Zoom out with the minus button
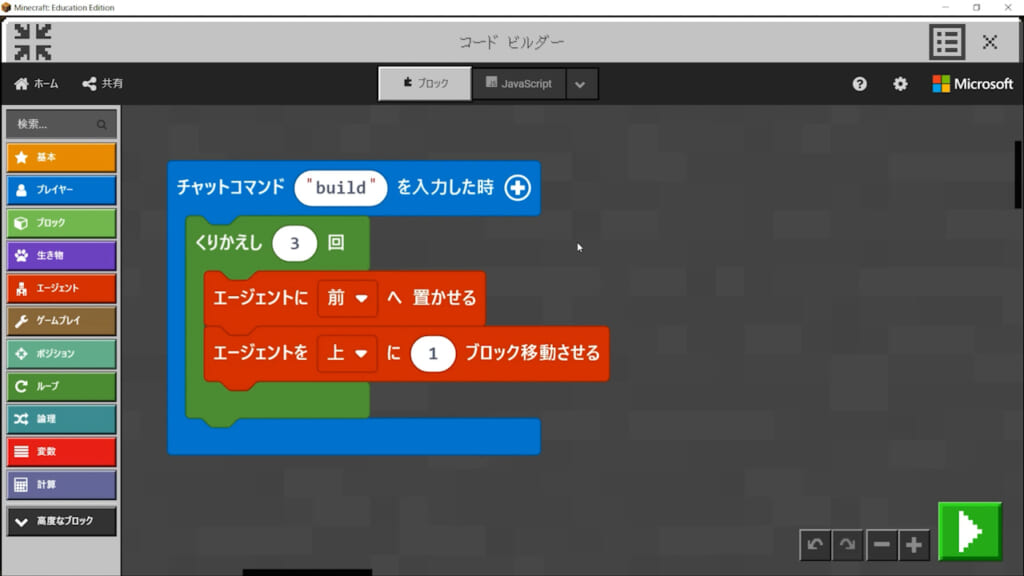Viewport: 1024px width, 576px height. tap(881, 545)
